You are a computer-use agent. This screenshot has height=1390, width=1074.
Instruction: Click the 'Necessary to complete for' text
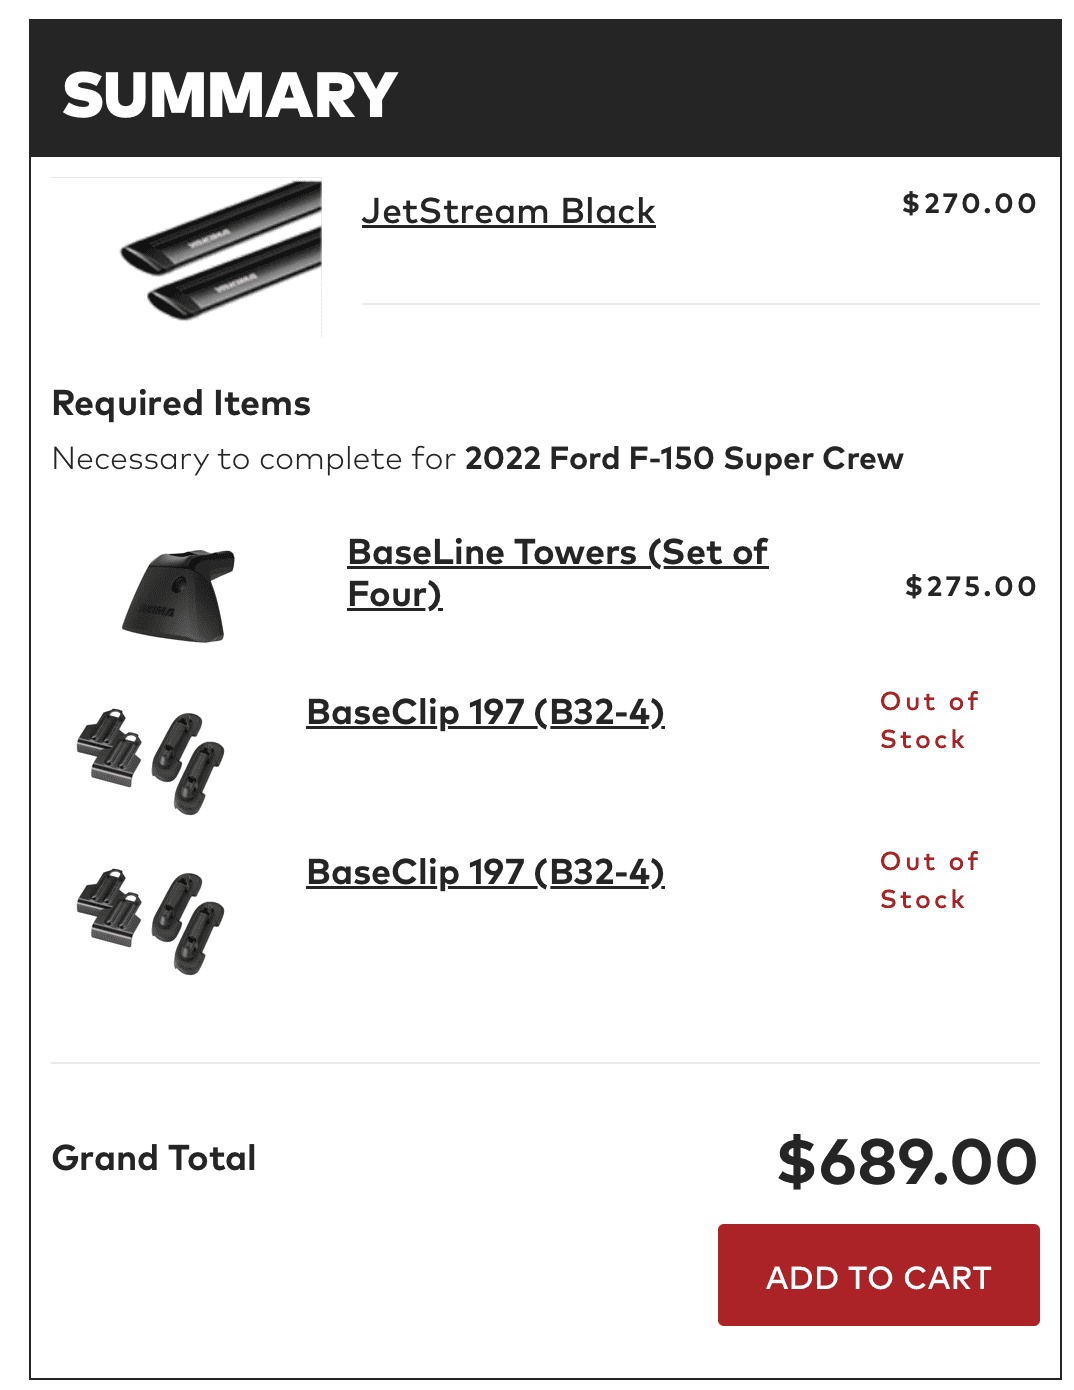(x=254, y=459)
